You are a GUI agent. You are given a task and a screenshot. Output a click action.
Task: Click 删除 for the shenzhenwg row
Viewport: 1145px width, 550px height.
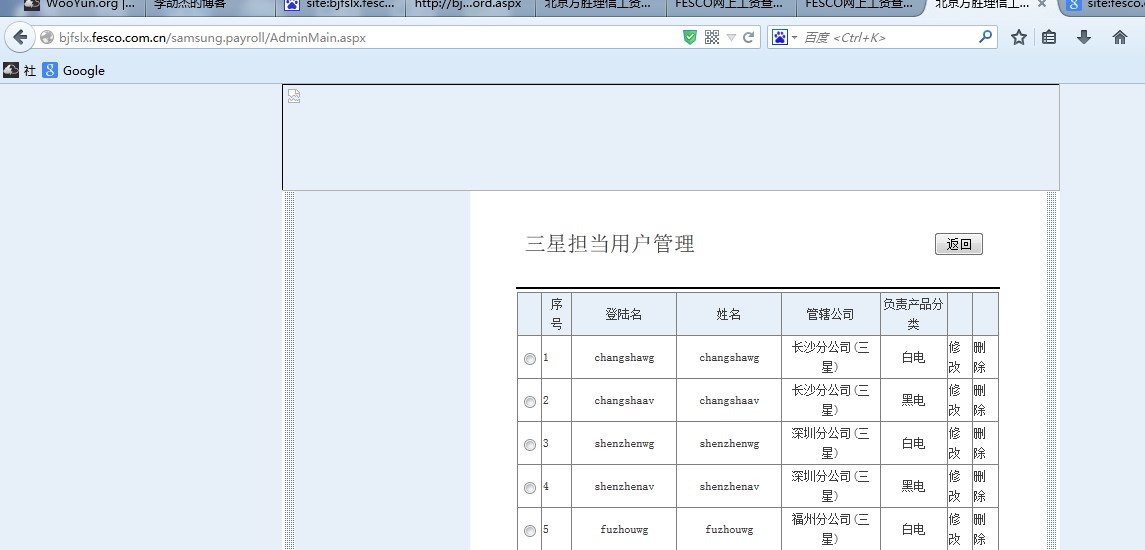pos(980,443)
